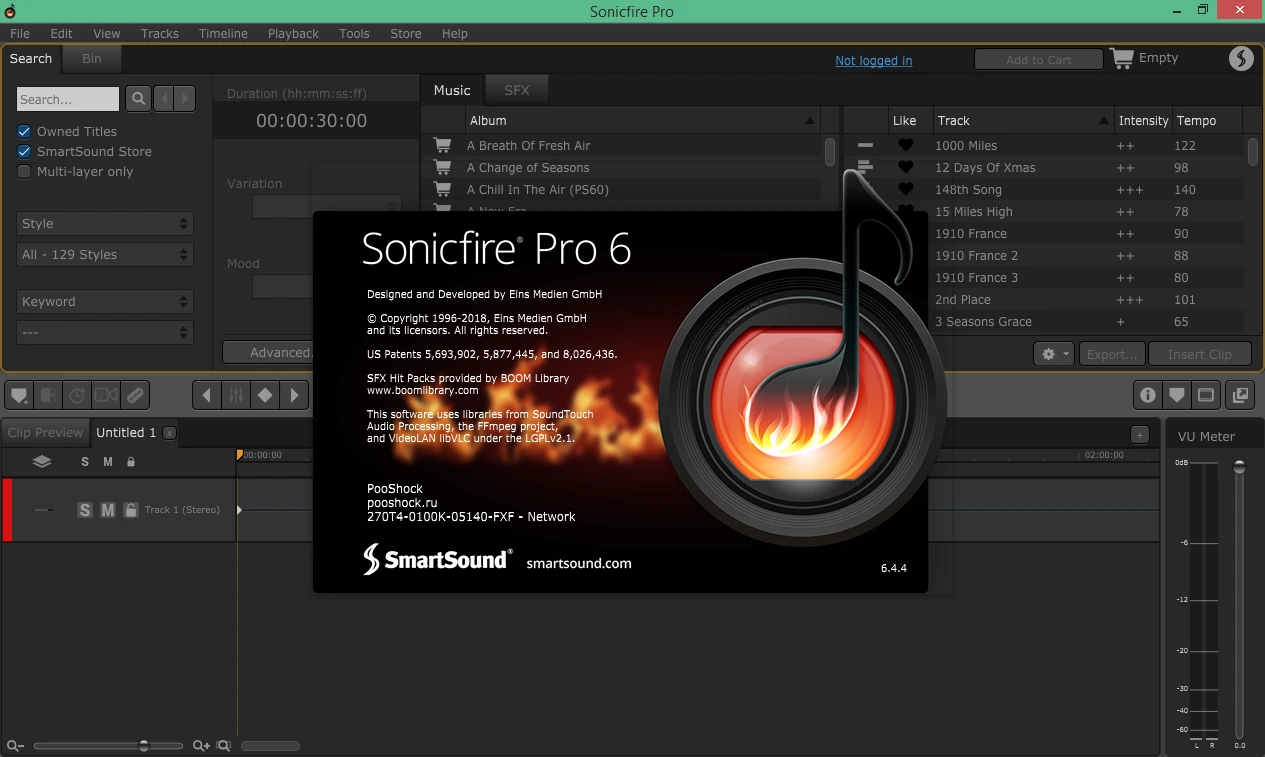Uncheck the Owned Titles checkbox
Screen dimensions: 1265x757
(x=24, y=132)
